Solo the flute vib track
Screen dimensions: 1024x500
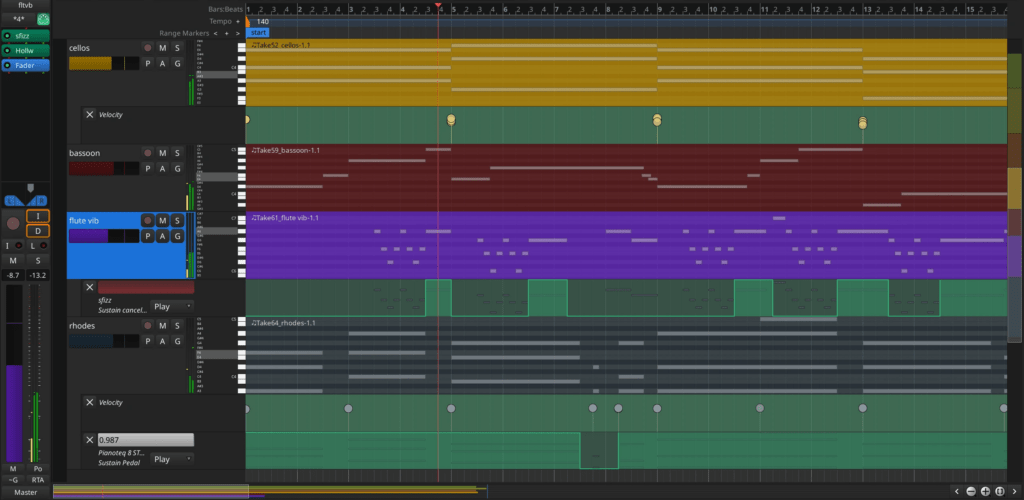click(x=177, y=221)
